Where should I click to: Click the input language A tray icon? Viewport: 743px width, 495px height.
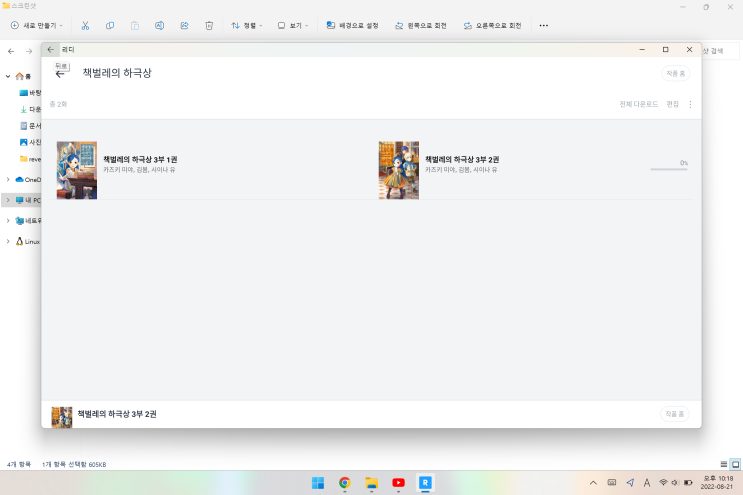647,483
